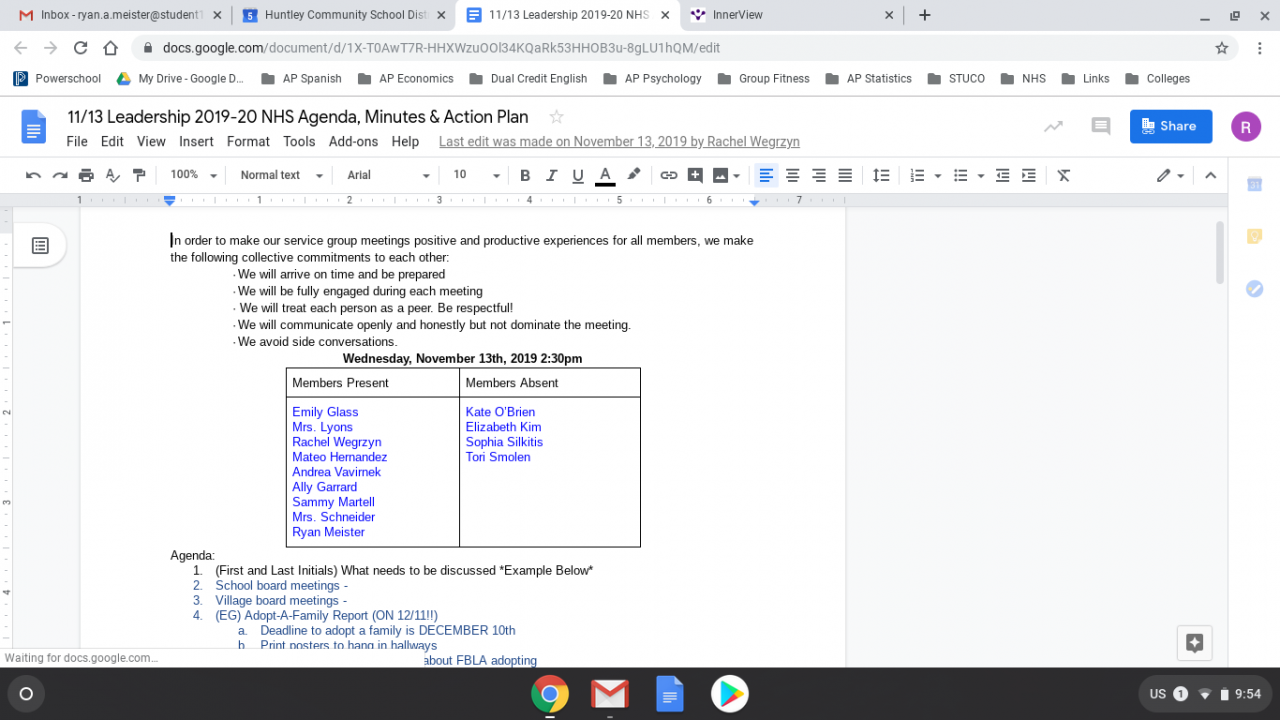
Task: Click the Explore button at bottom right
Action: [x=1194, y=643]
